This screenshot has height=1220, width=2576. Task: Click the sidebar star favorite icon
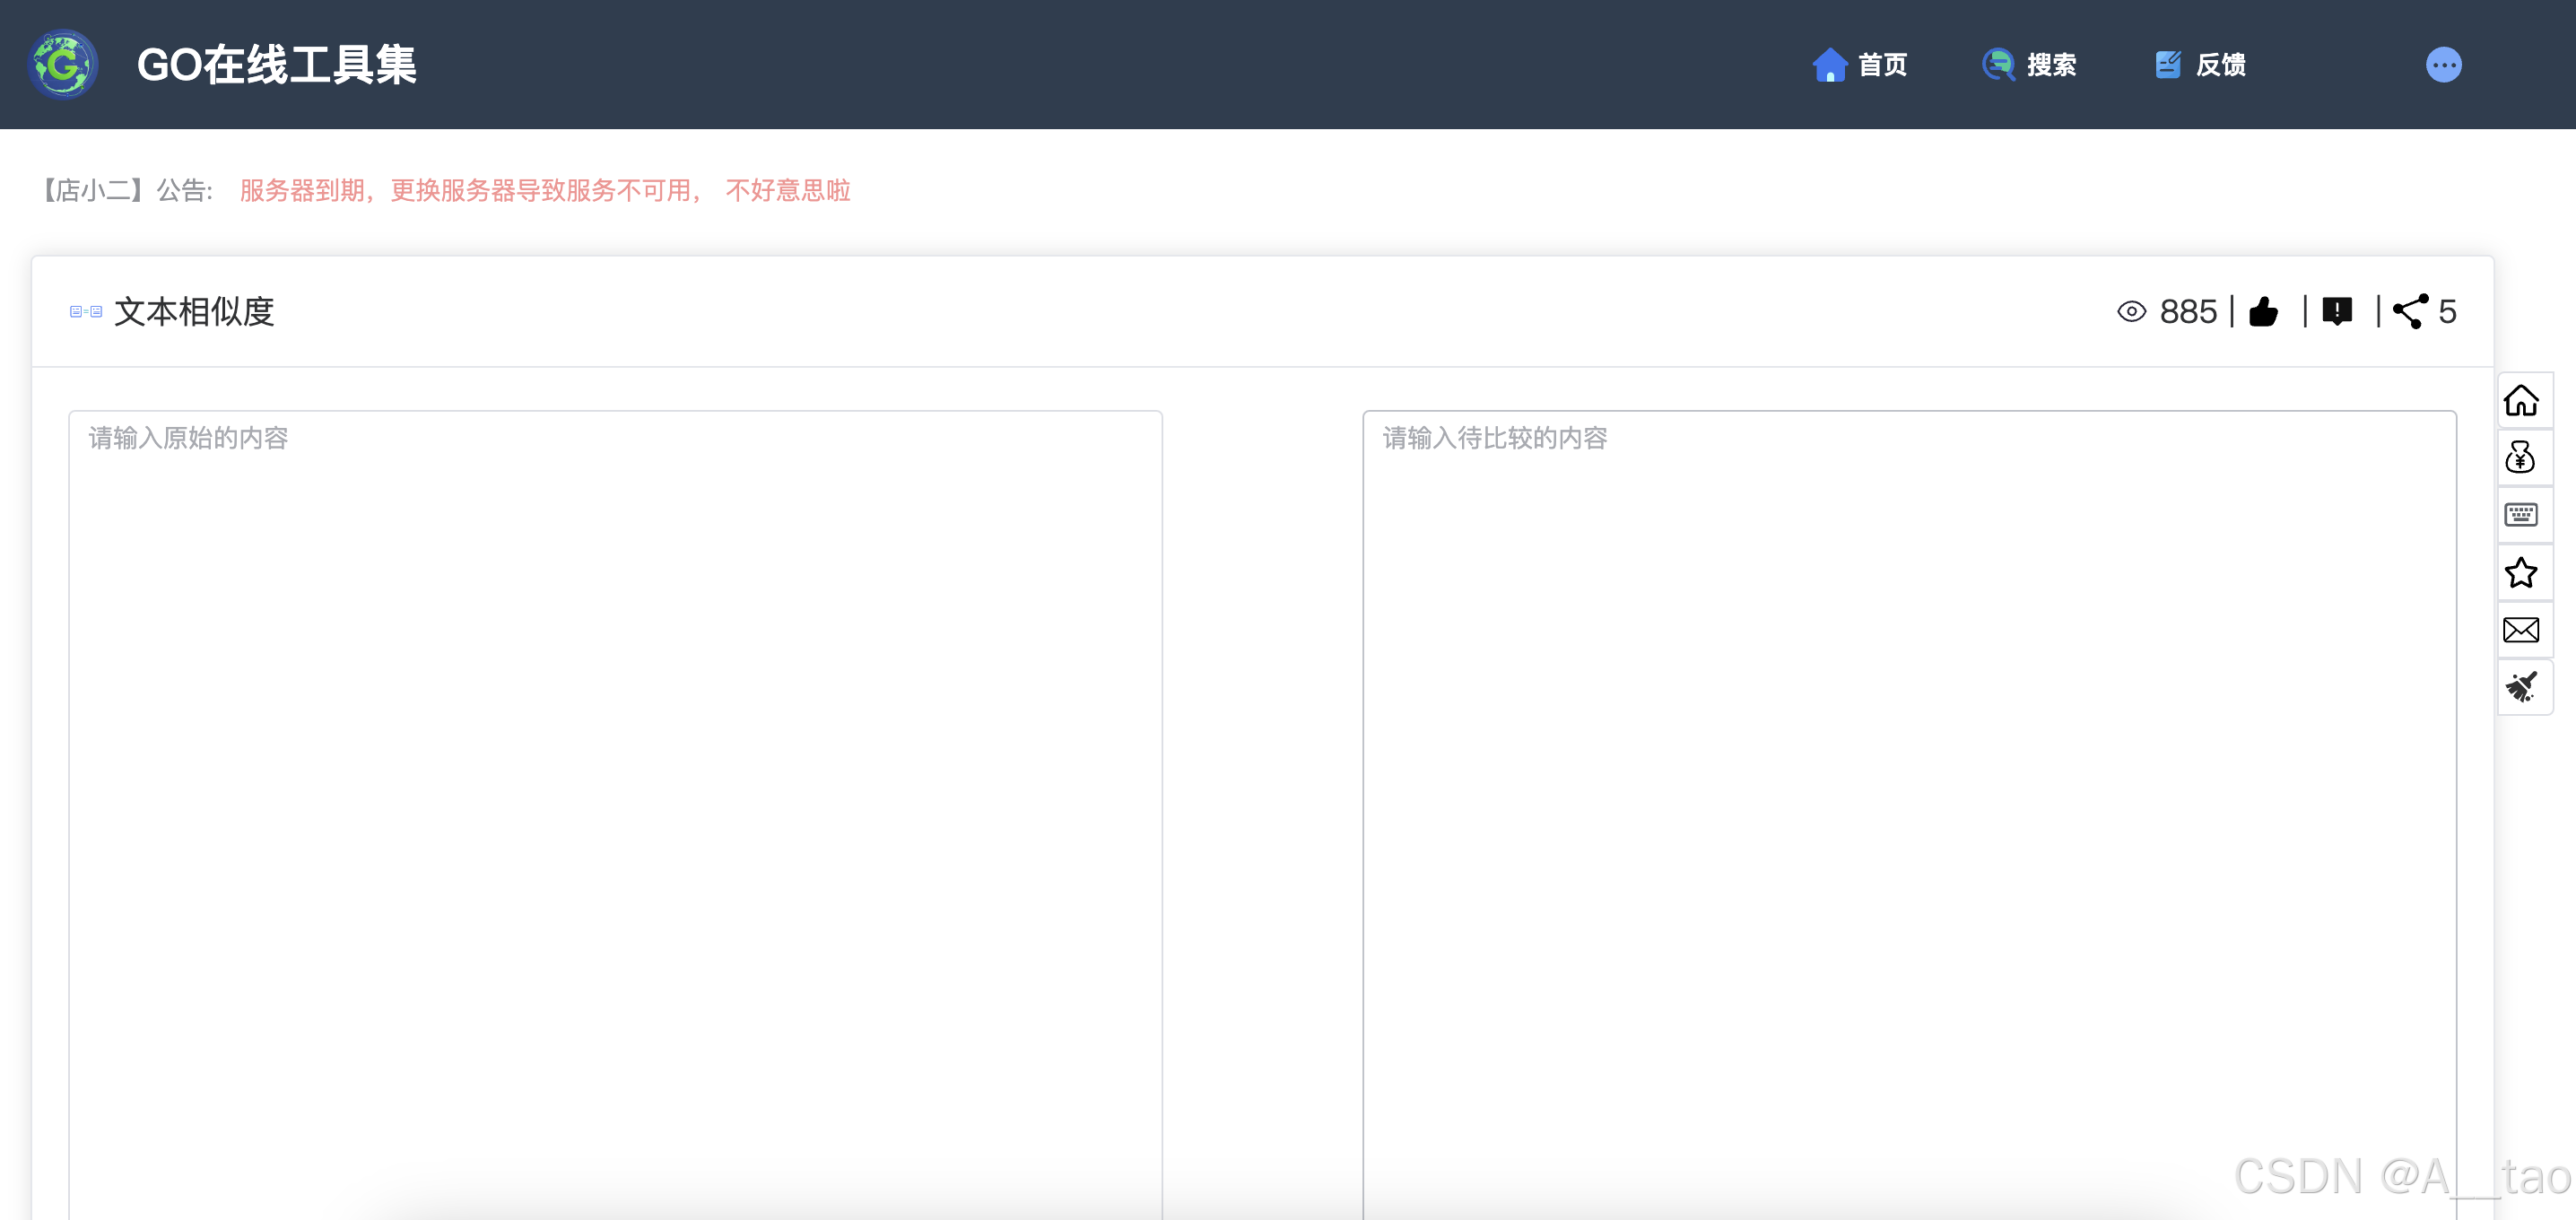point(2521,573)
